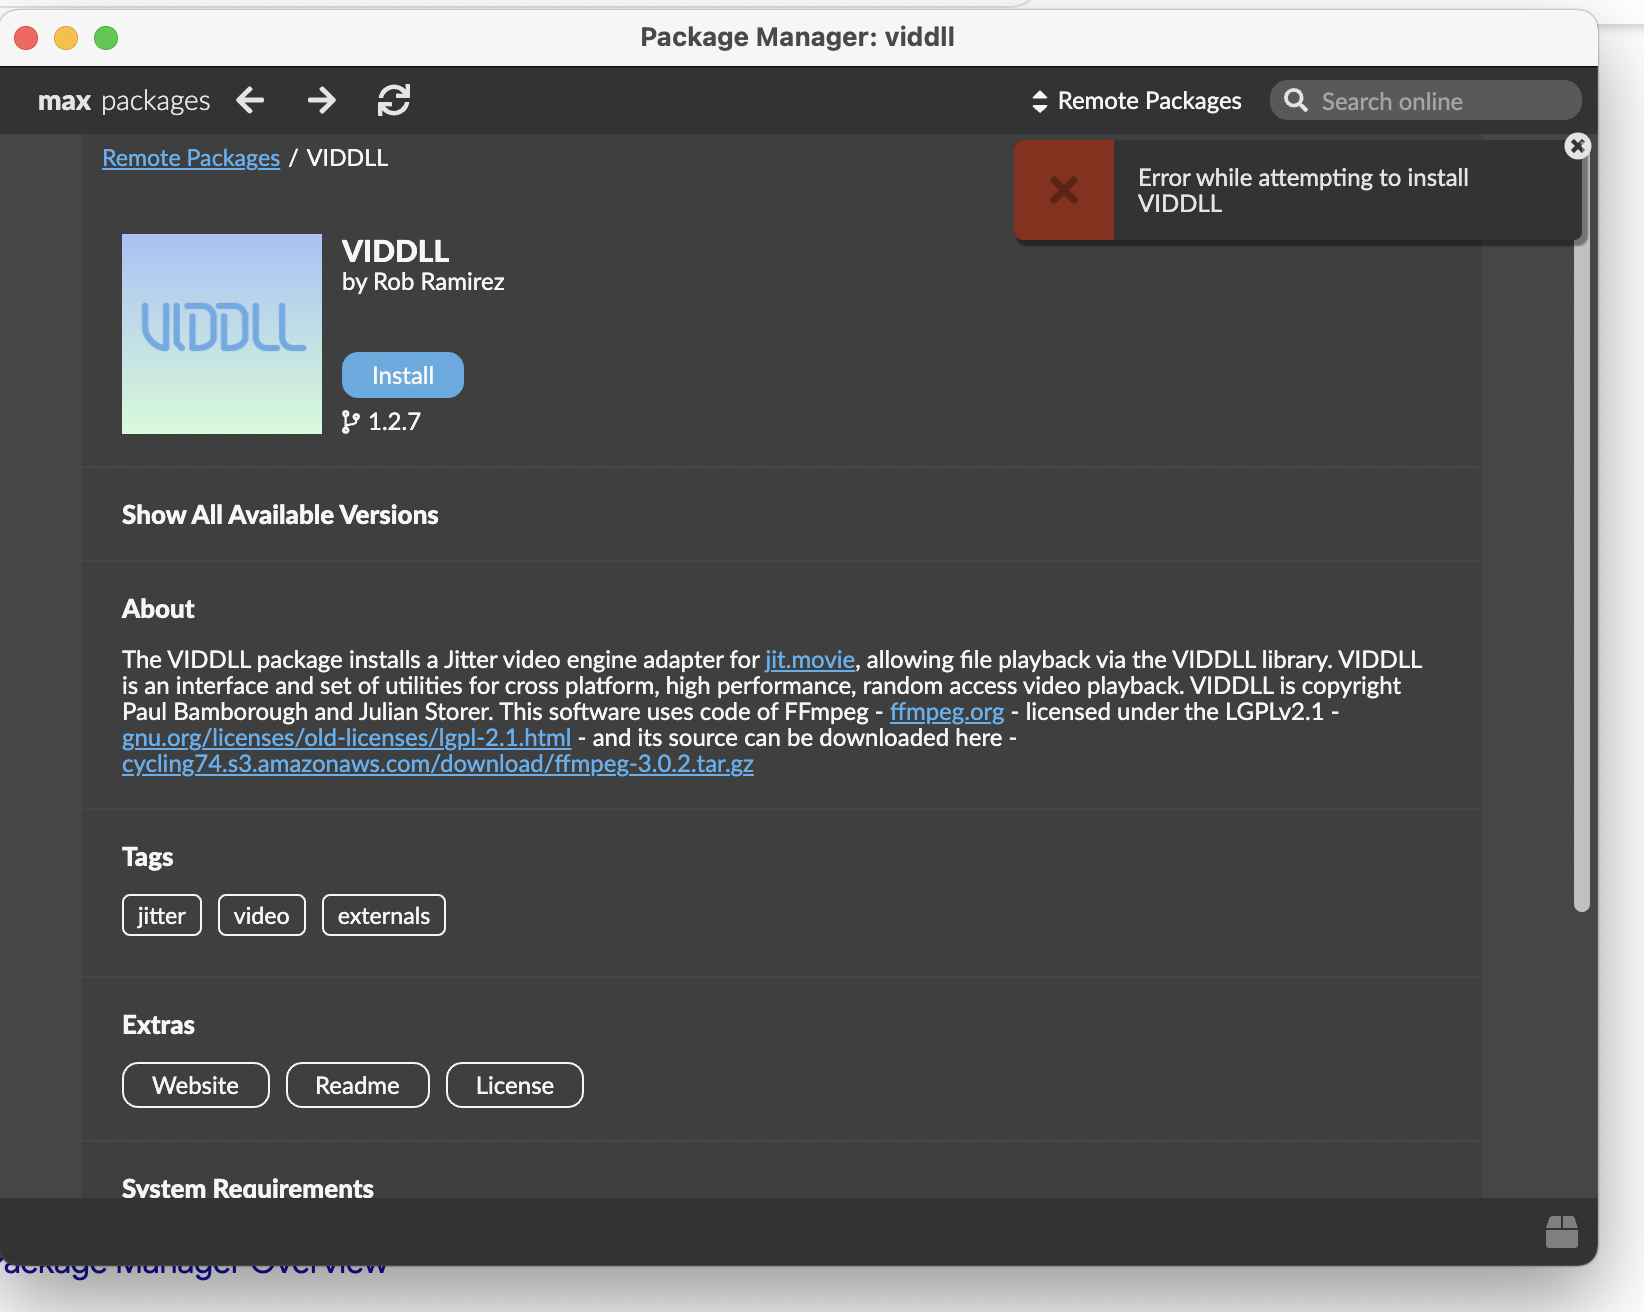Screen dimensions: 1644x1312
Task: Click the '1.2.7' version number
Action: pyautogui.click(x=395, y=422)
